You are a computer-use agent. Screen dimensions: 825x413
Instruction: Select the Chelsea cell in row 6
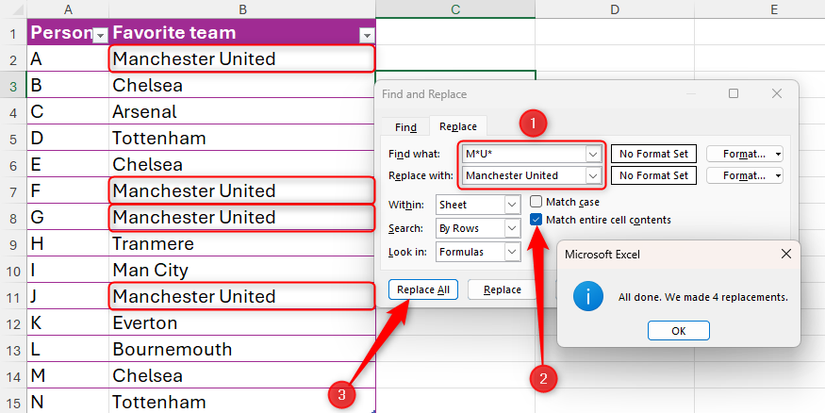pos(242,165)
